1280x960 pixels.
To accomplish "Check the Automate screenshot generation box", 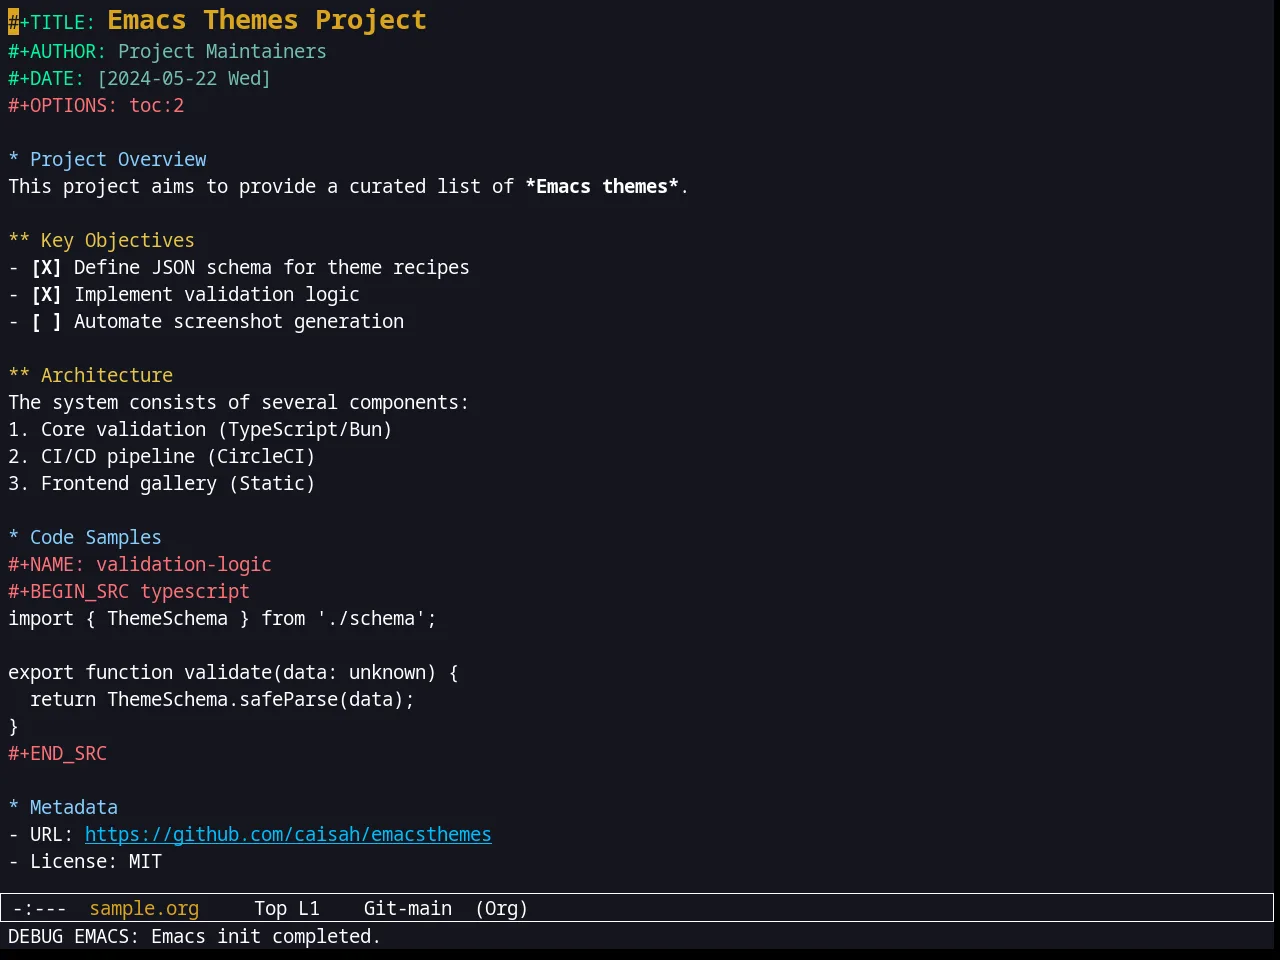I will point(46,322).
